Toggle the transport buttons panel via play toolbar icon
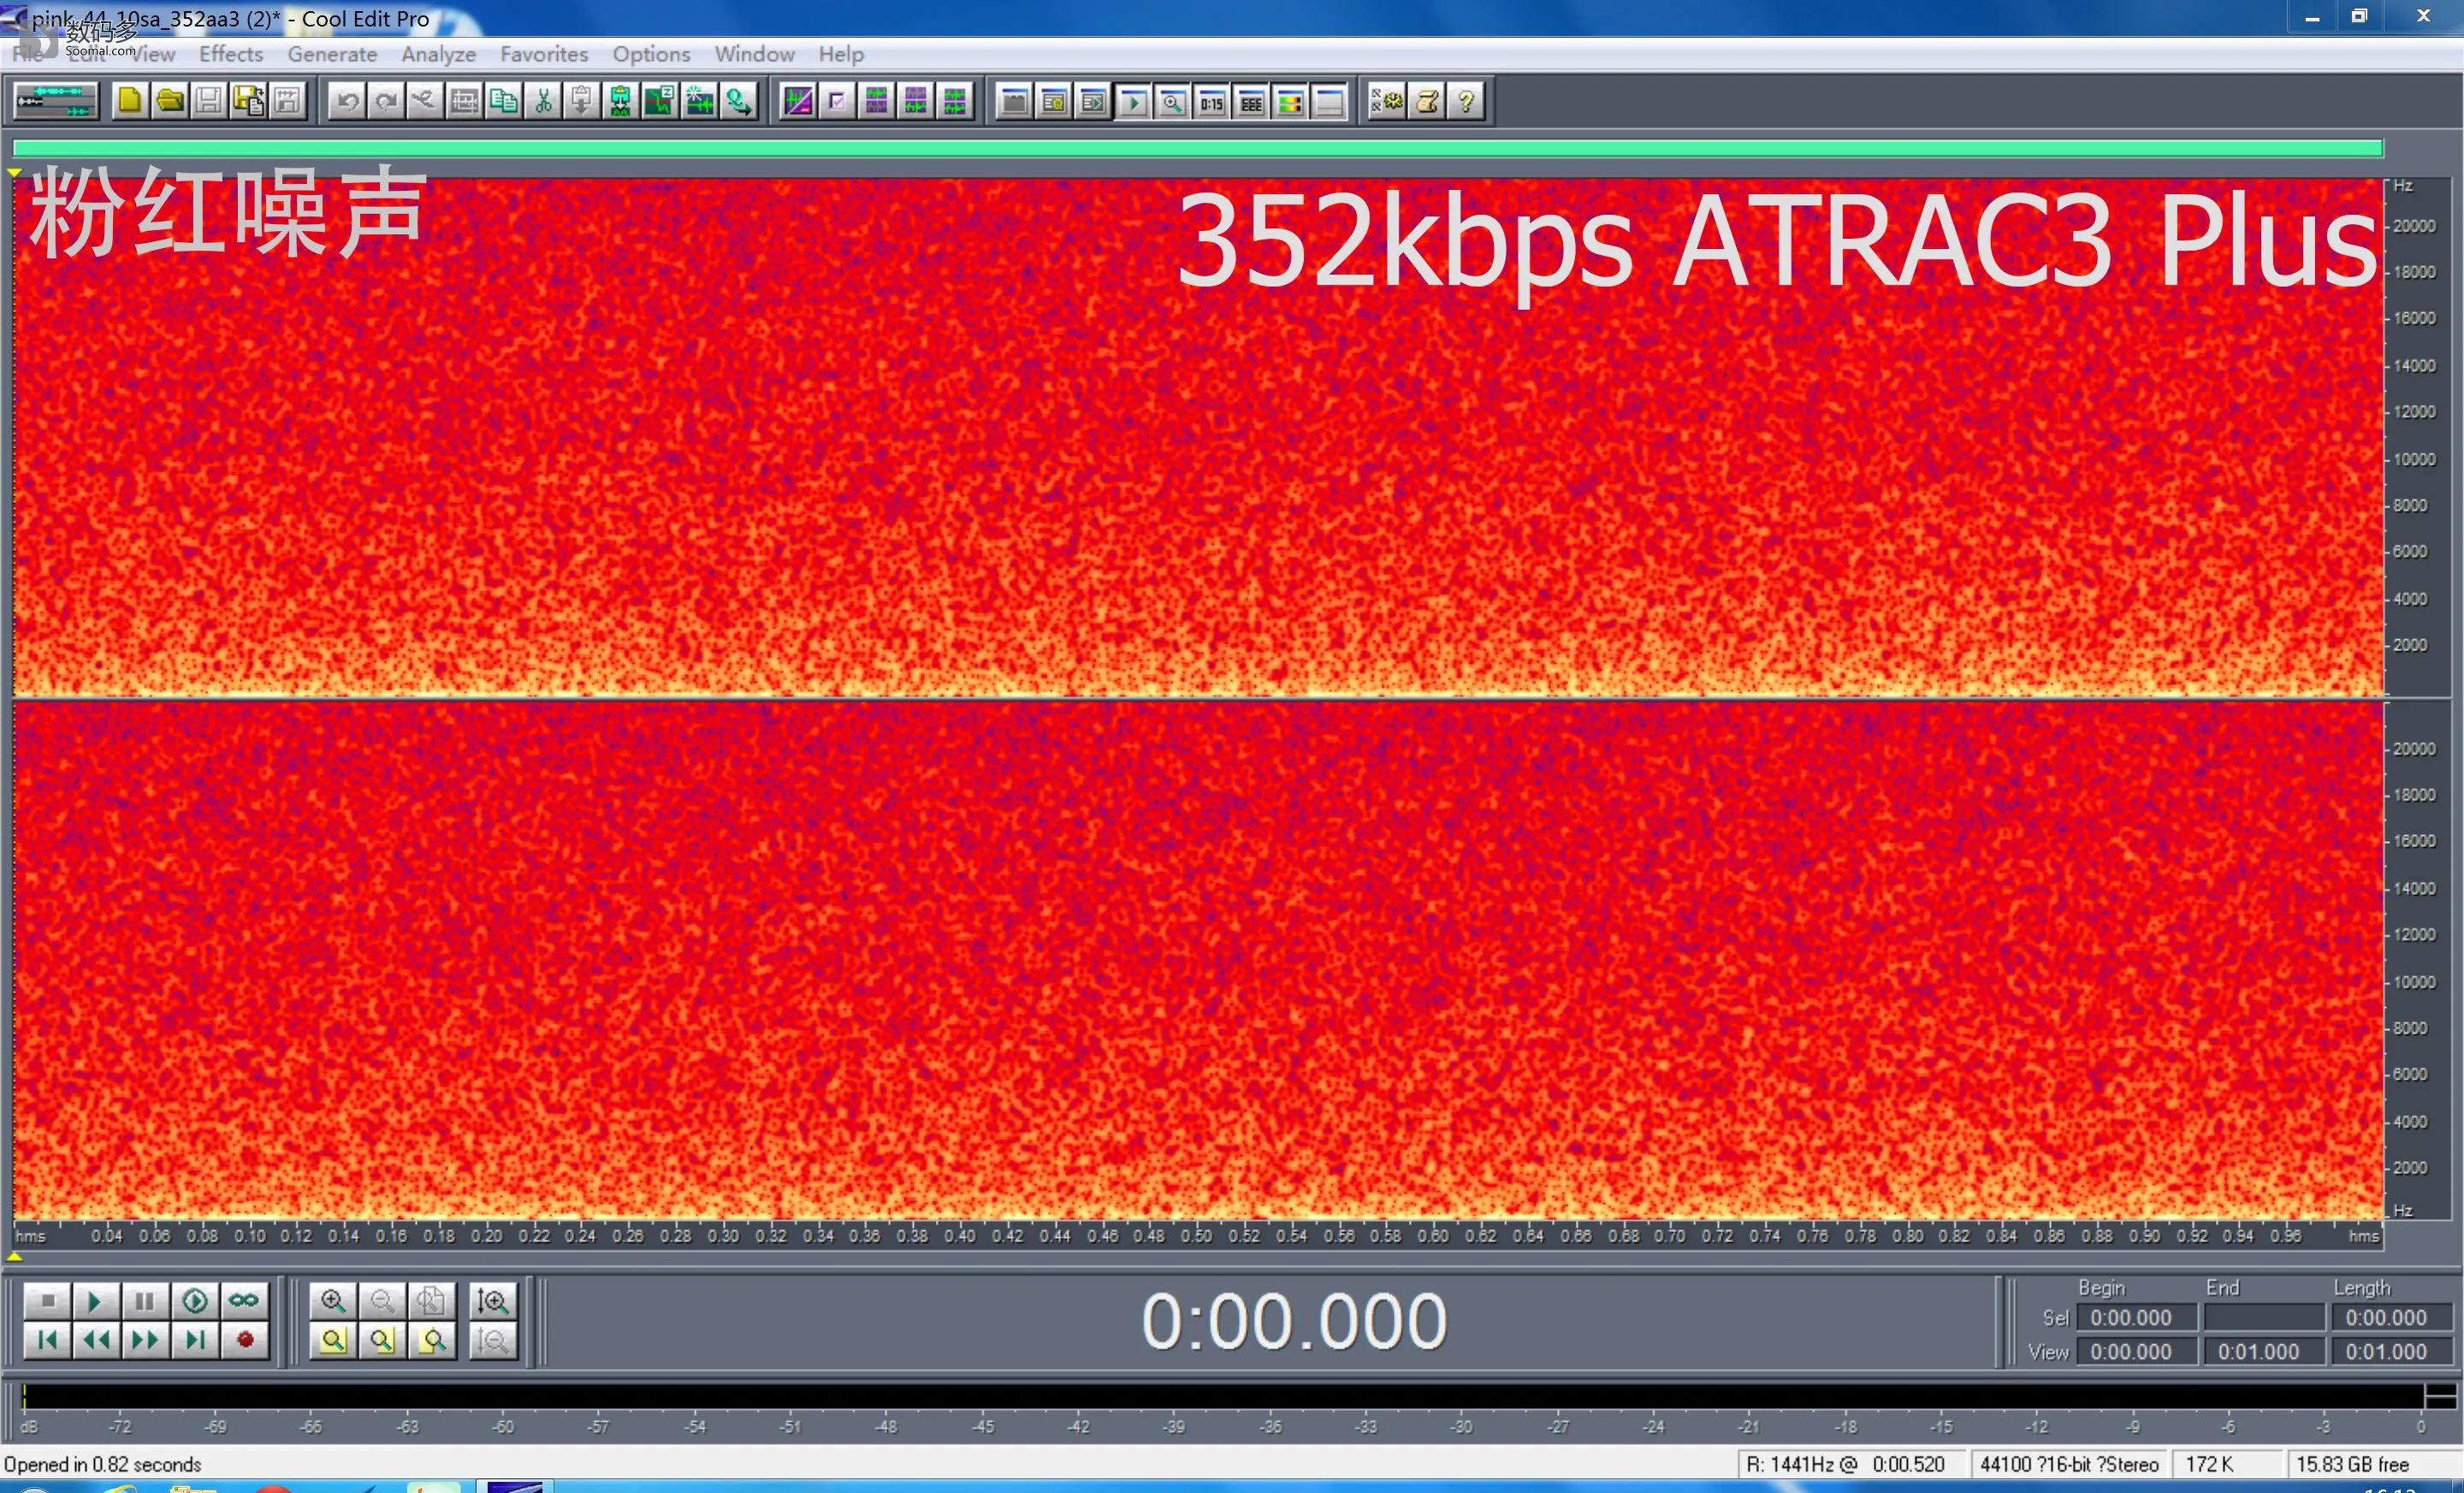 pyautogui.click(x=1133, y=101)
